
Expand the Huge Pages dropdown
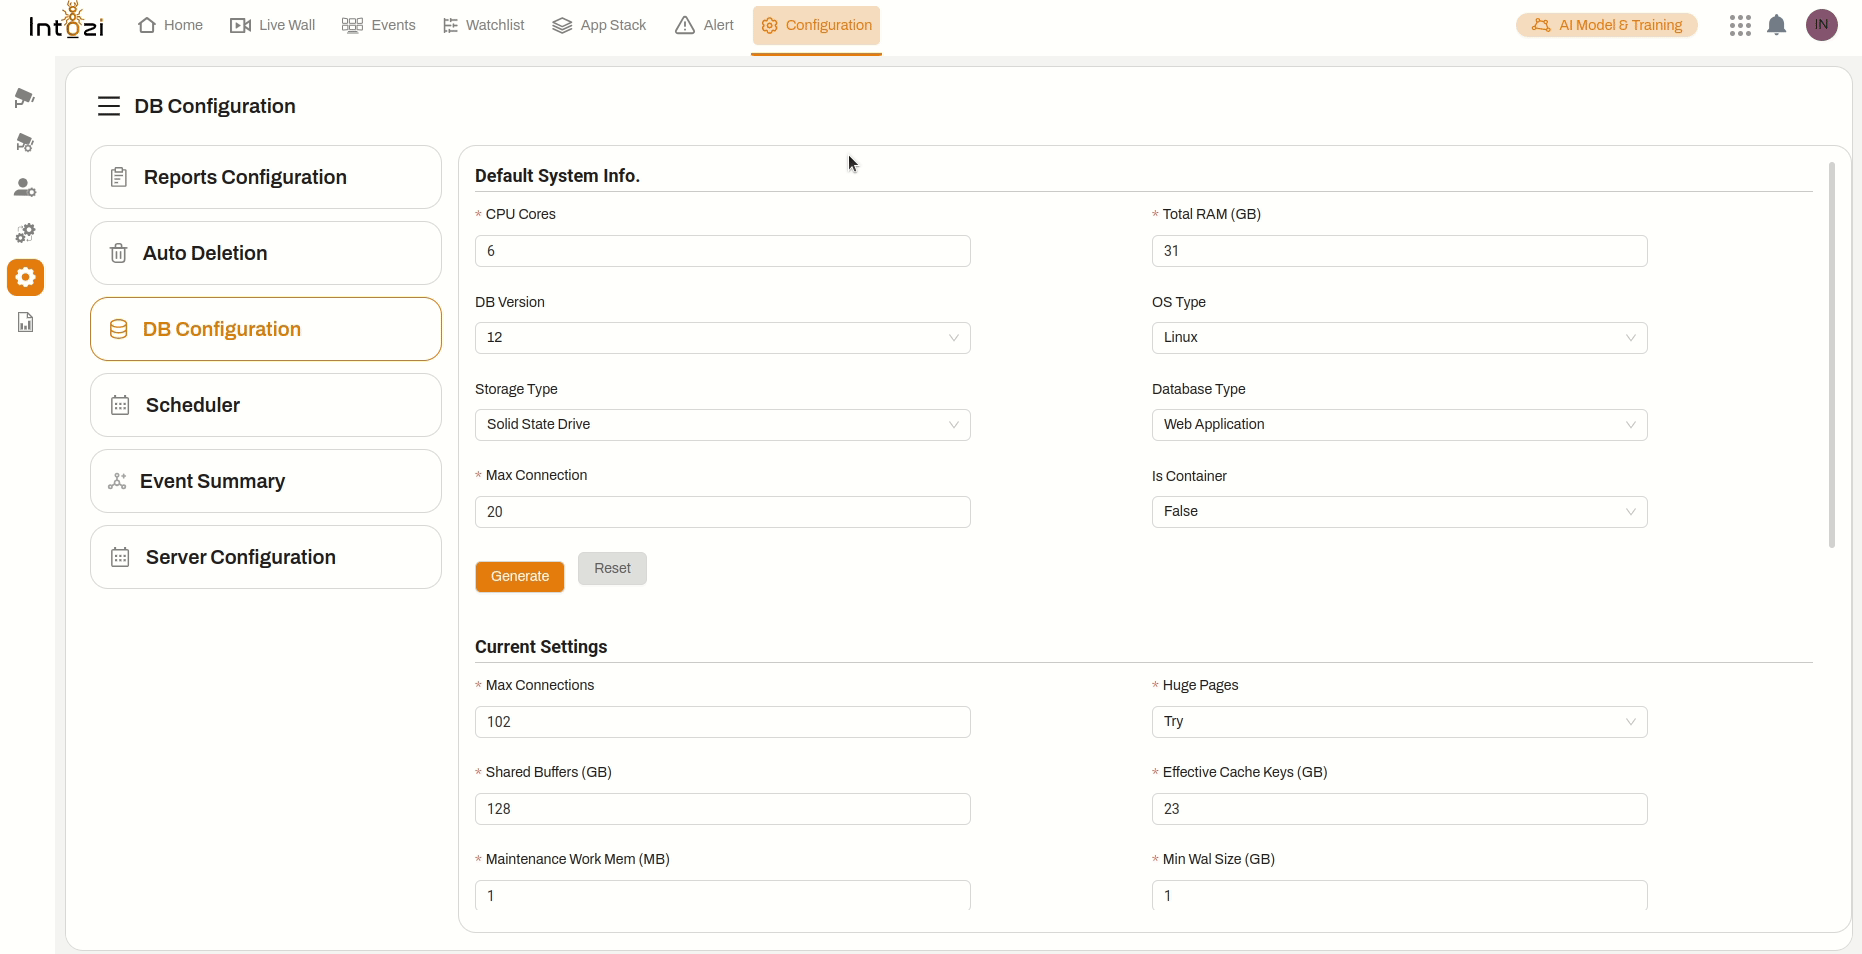(1399, 722)
